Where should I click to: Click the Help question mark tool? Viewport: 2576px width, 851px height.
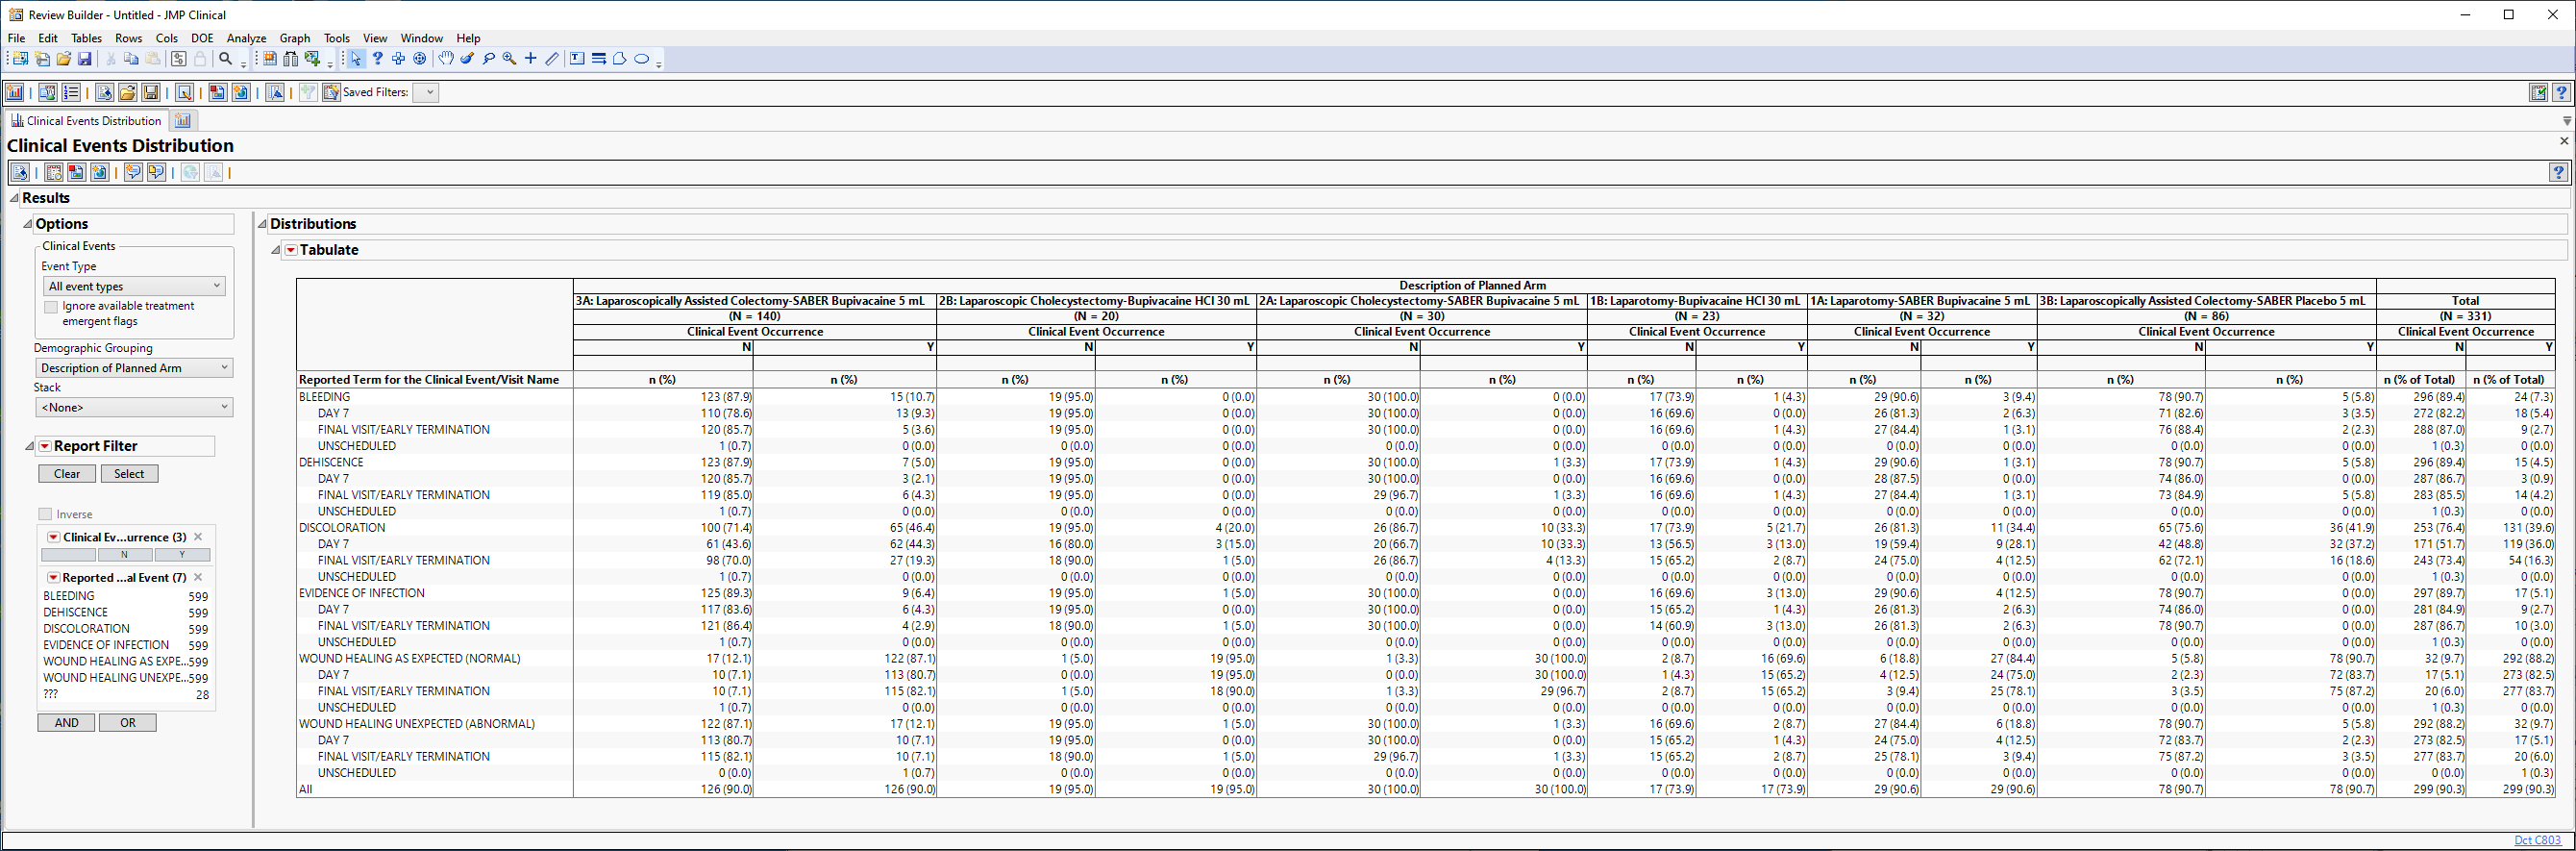(x=377, y=59)
